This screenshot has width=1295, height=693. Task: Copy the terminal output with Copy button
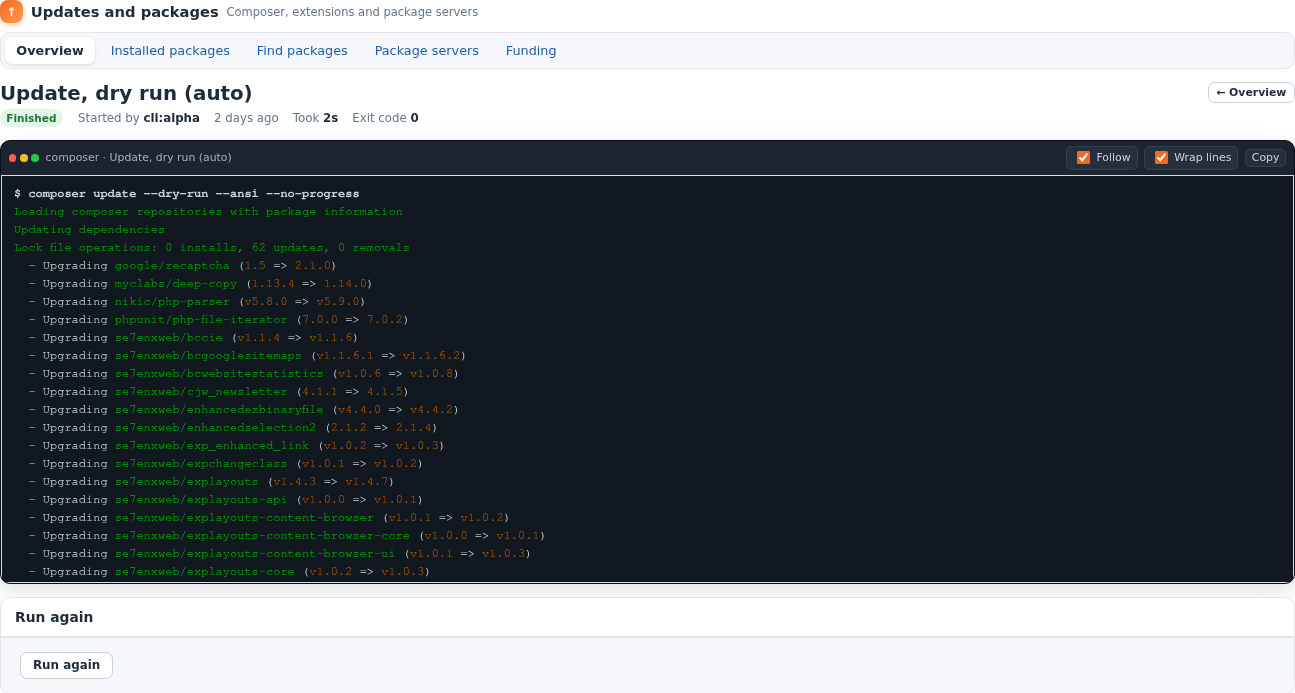(x=1265, y=157)
